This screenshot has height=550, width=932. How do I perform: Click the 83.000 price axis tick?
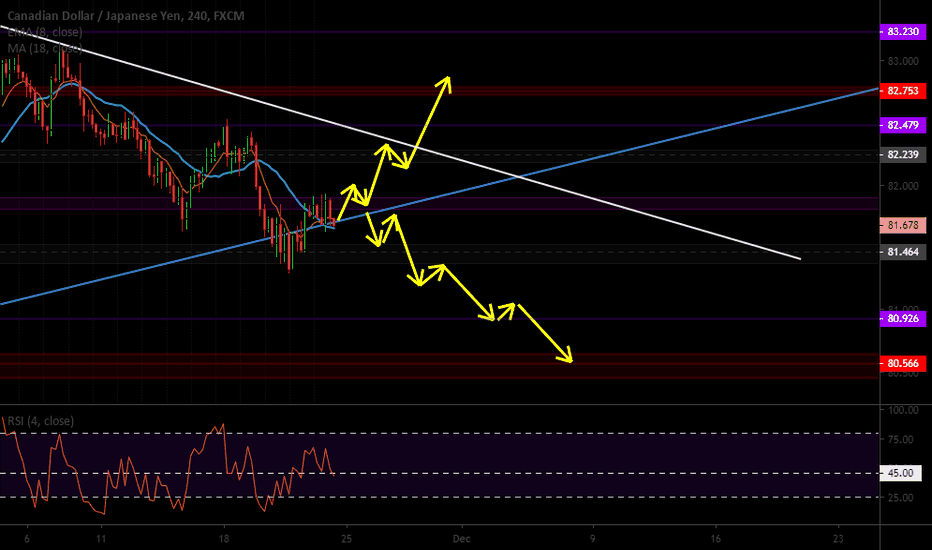coord(903,61)
